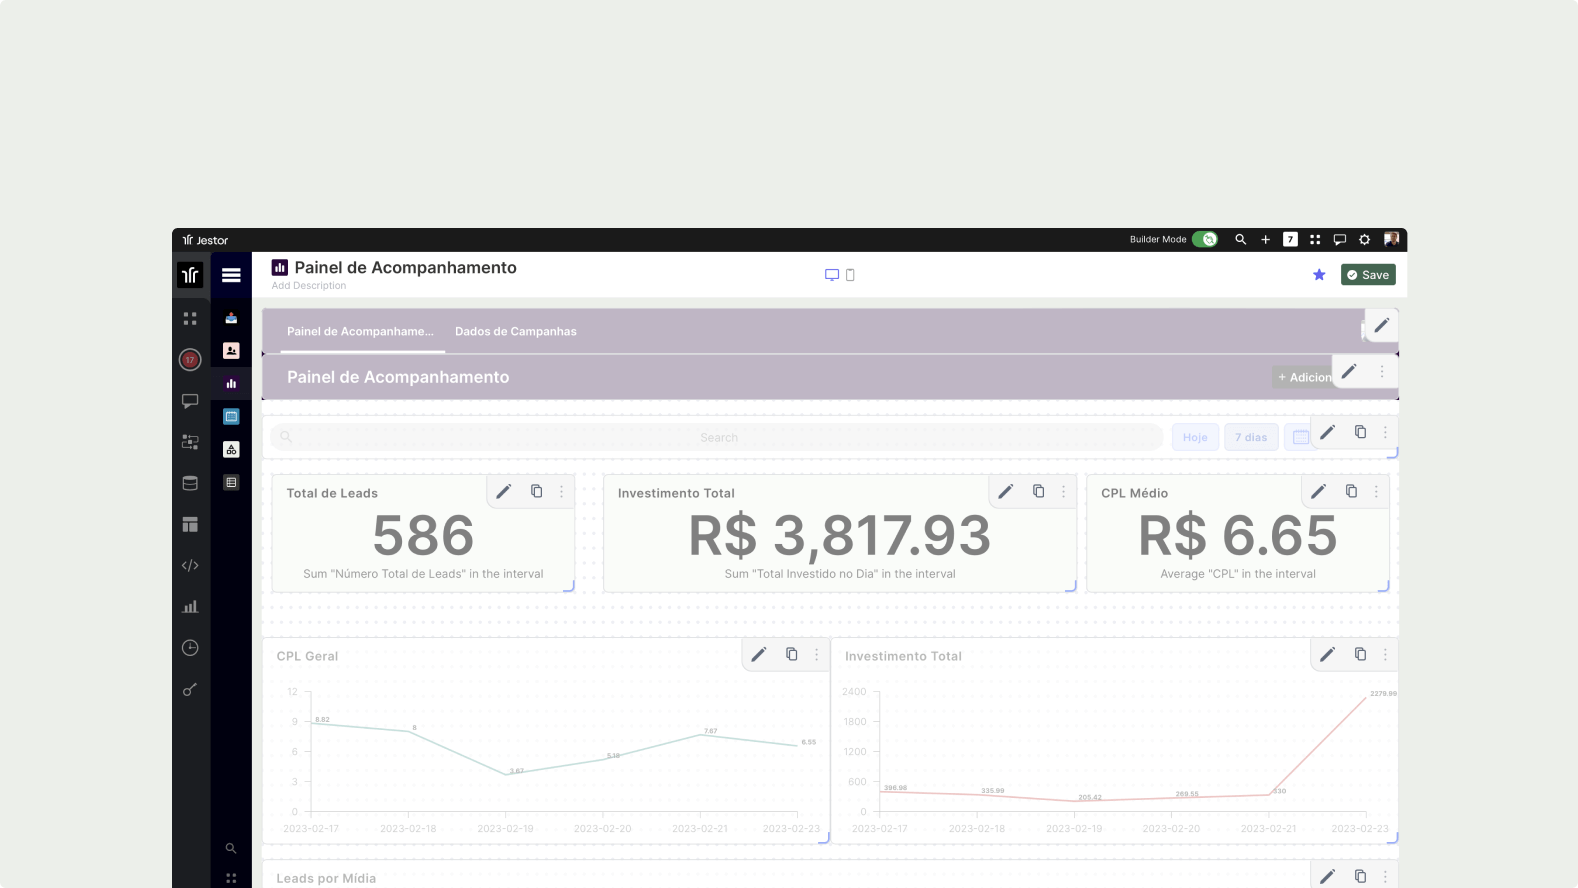
Task: Duplicate the Investimento Total number card
Action: [1039, 491]
